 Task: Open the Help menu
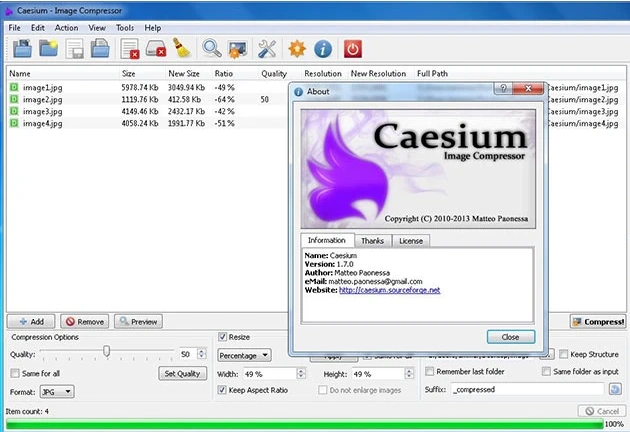[x=153, y=28]
